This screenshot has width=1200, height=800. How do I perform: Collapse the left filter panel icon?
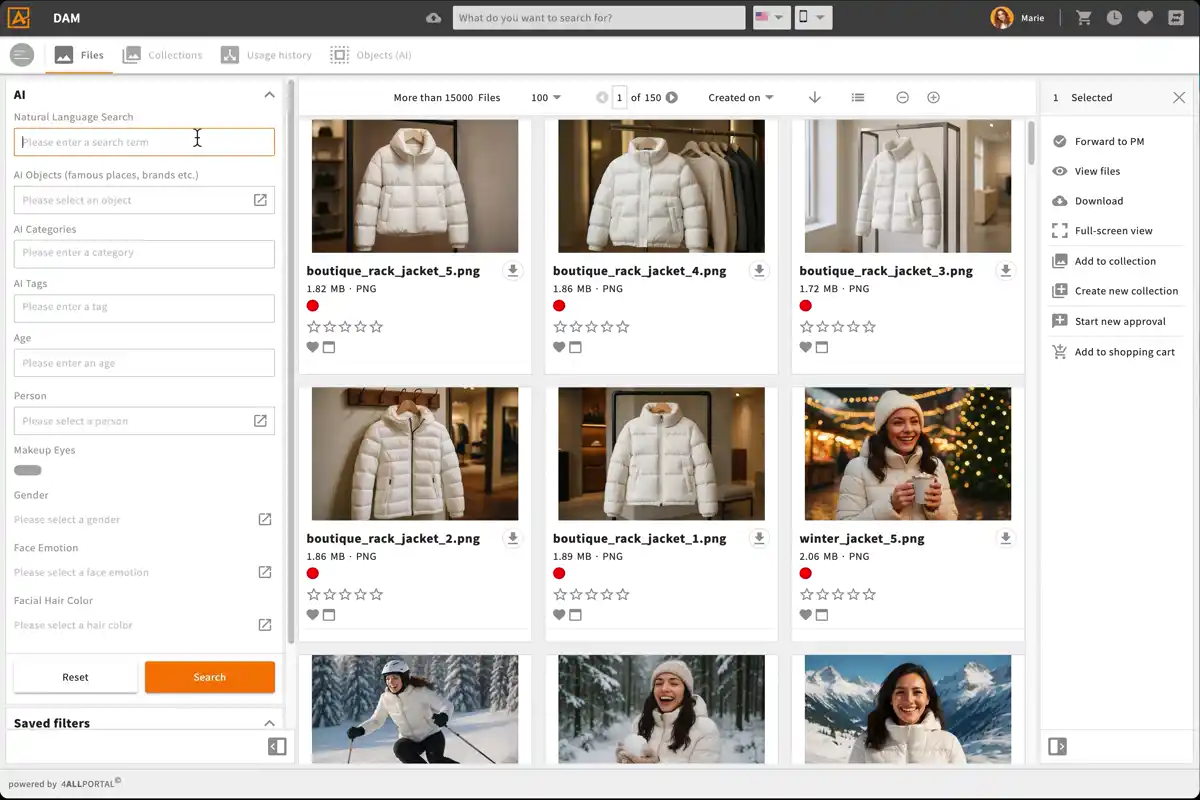click(277, 746)
